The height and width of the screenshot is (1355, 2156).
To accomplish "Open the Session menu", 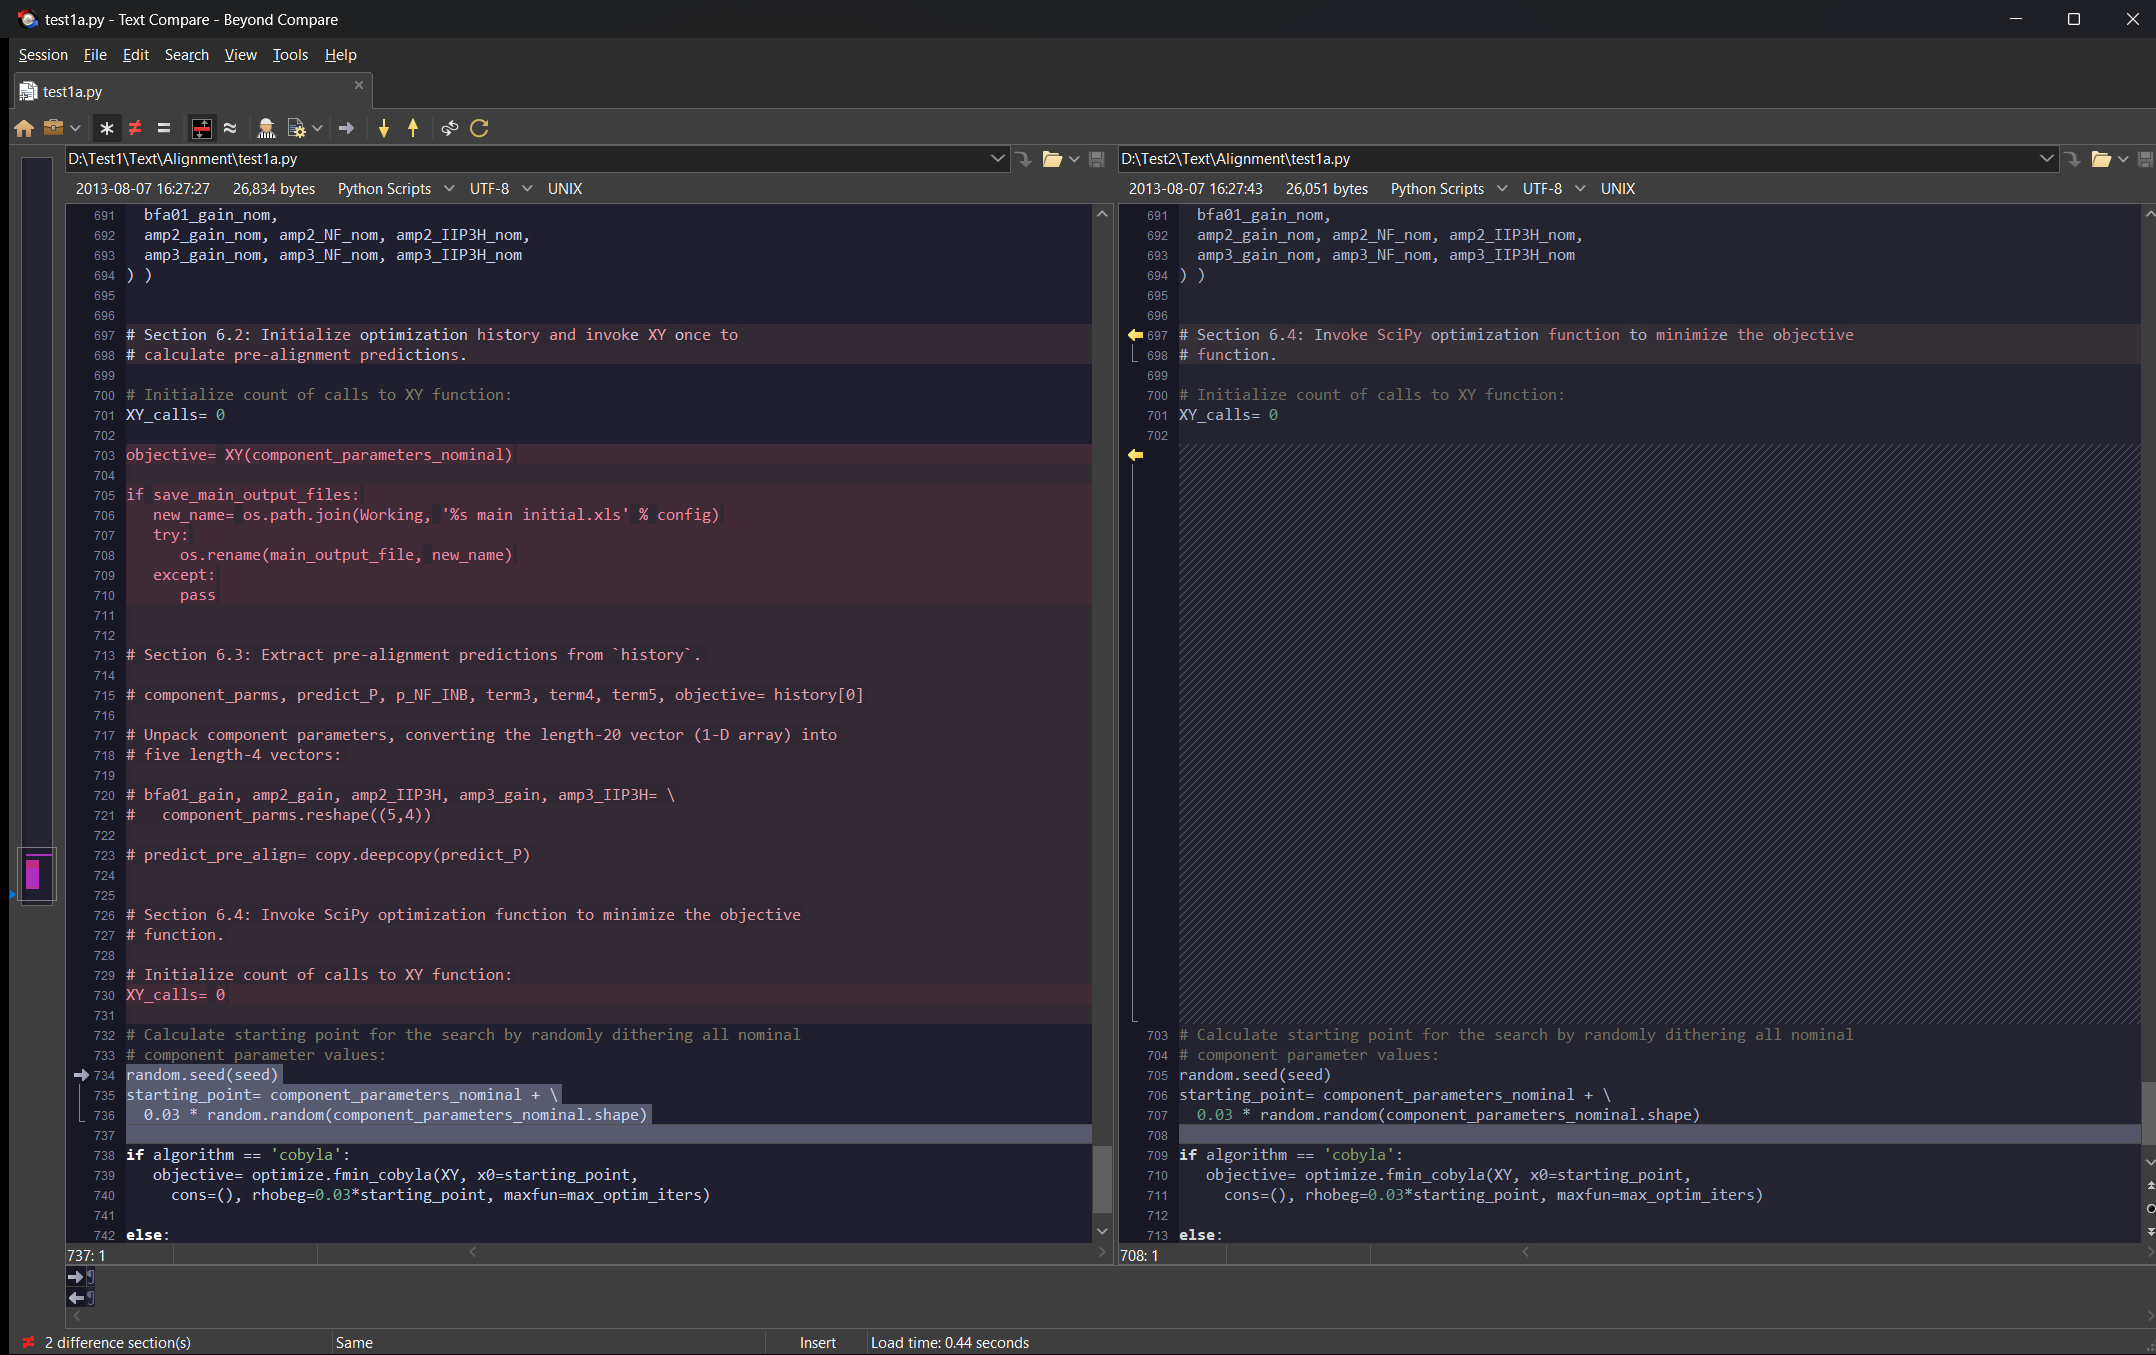I will tap(43, 55).
